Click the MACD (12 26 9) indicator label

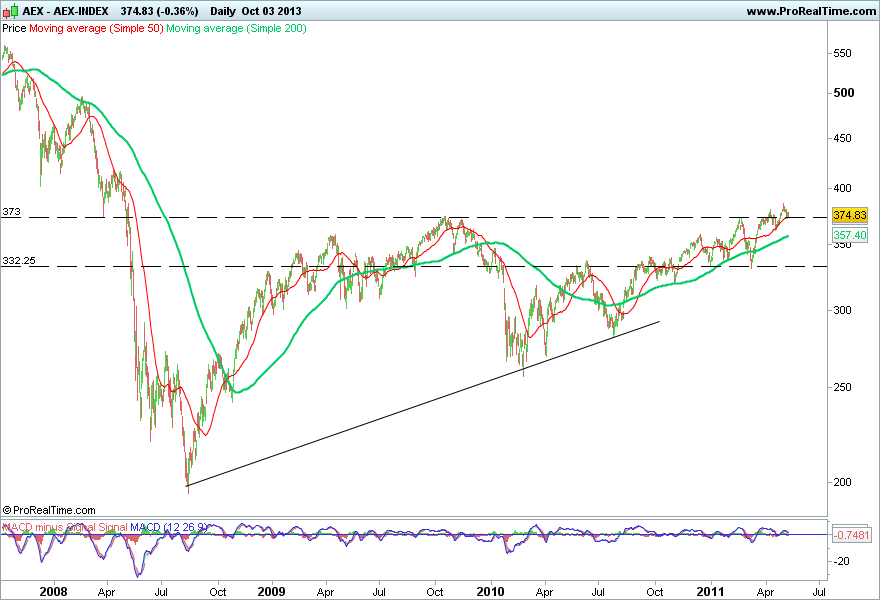169,527
